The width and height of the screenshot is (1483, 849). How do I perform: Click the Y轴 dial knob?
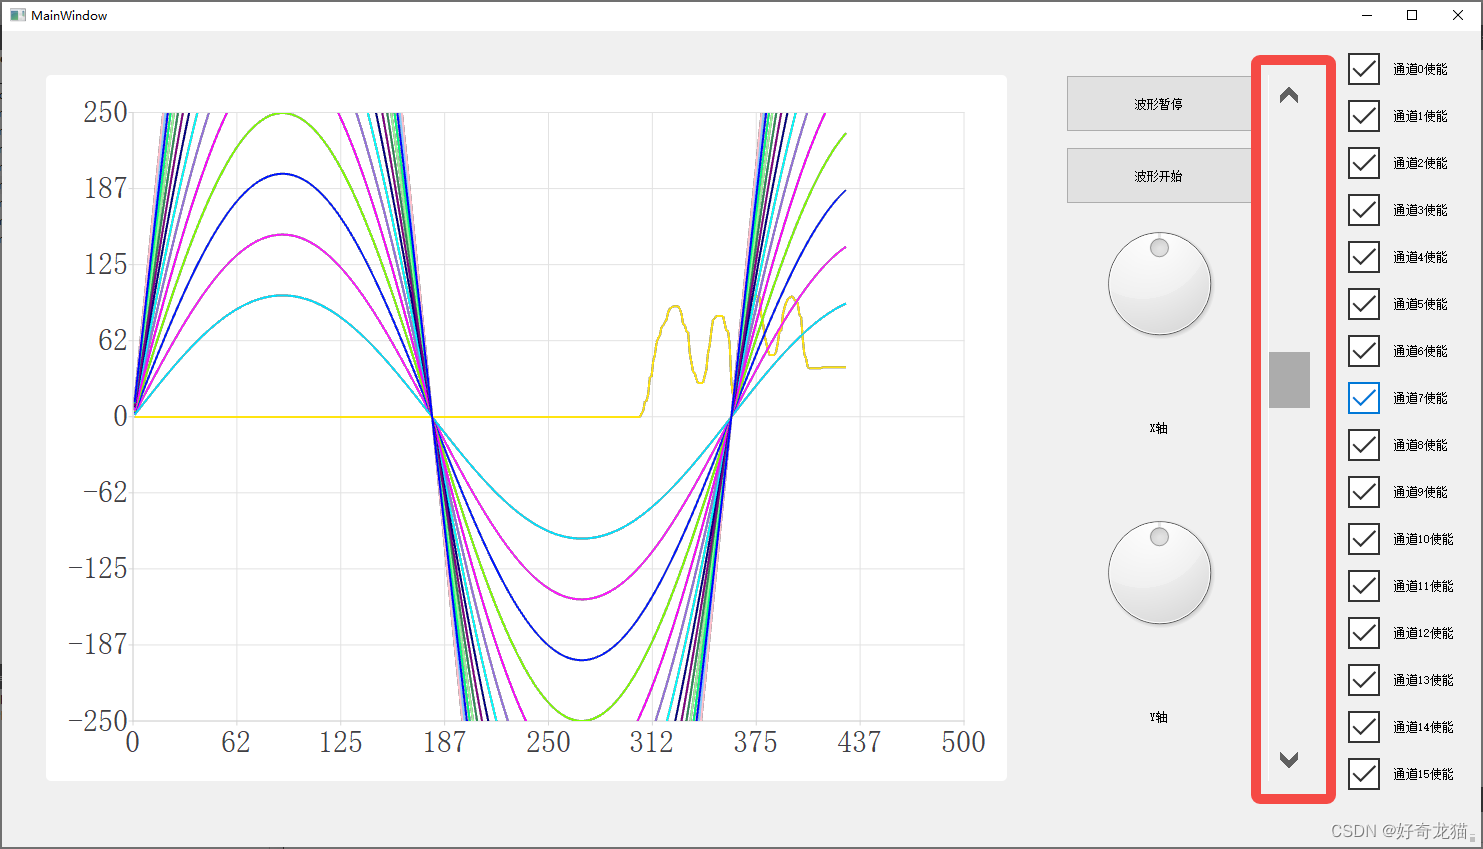pos(1159,572)
